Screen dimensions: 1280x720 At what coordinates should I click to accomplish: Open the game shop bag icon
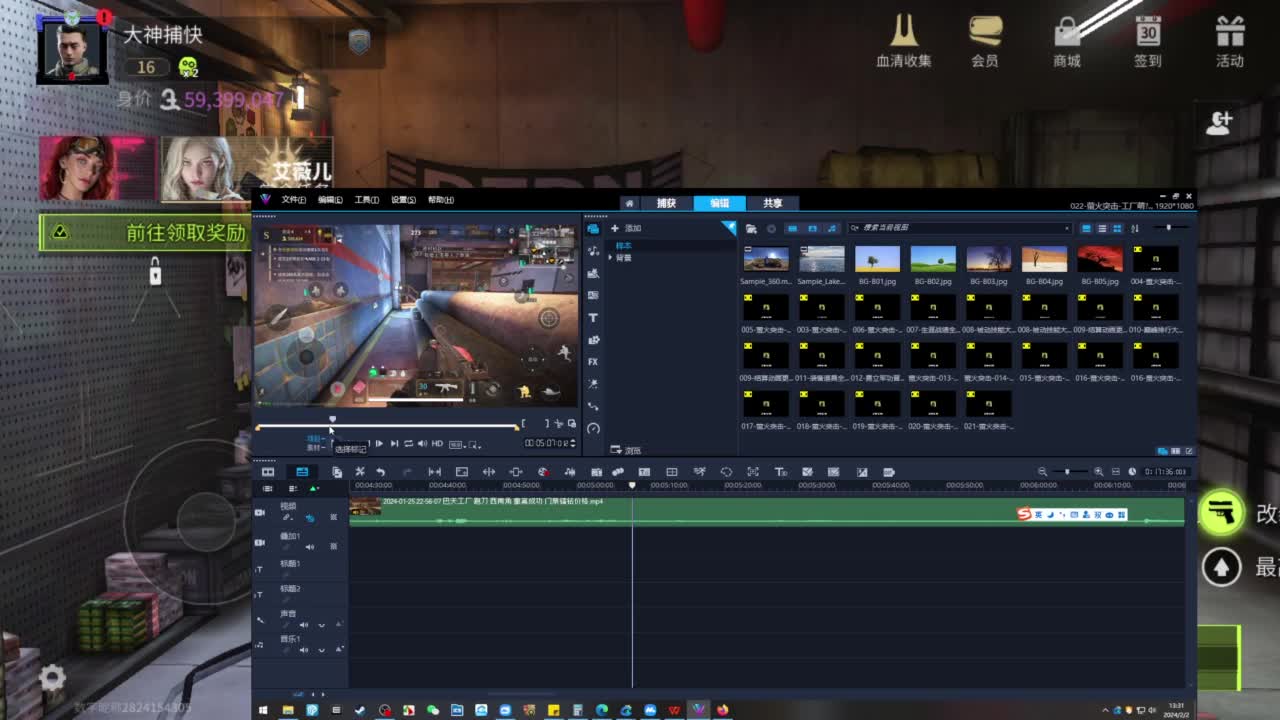click(1067, 41)
